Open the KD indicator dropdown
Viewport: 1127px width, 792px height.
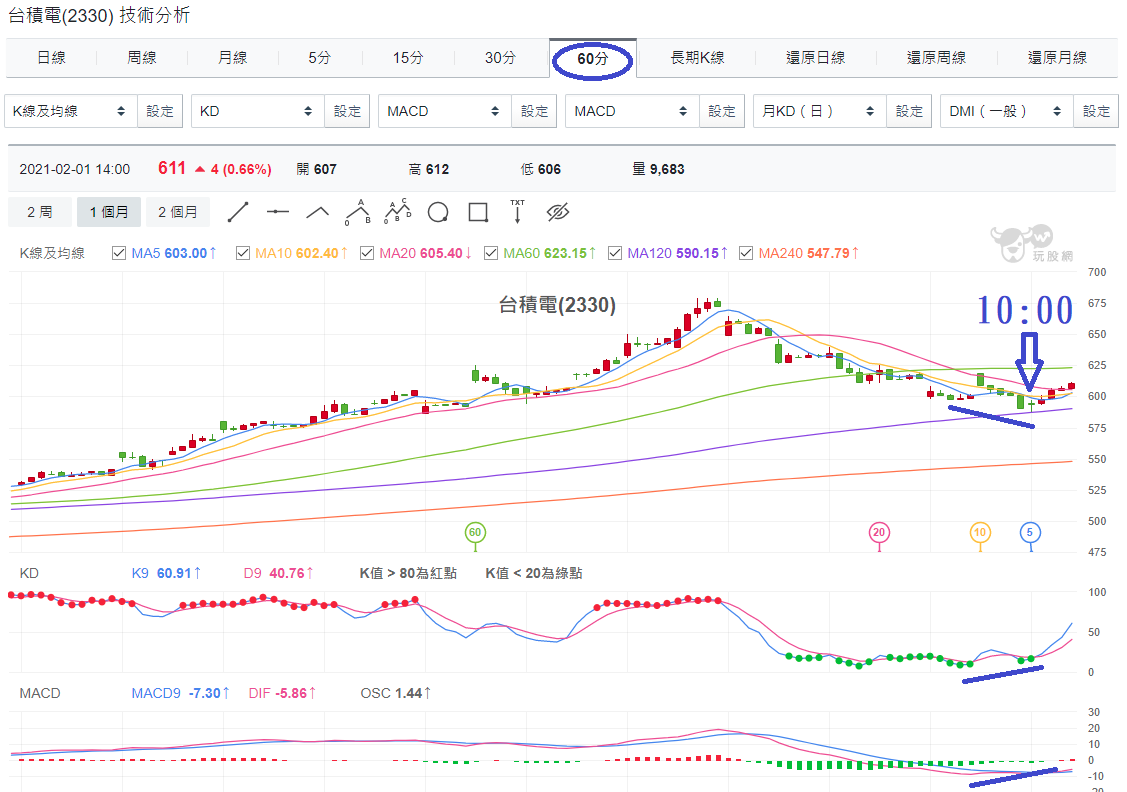(x=257, y=111)
